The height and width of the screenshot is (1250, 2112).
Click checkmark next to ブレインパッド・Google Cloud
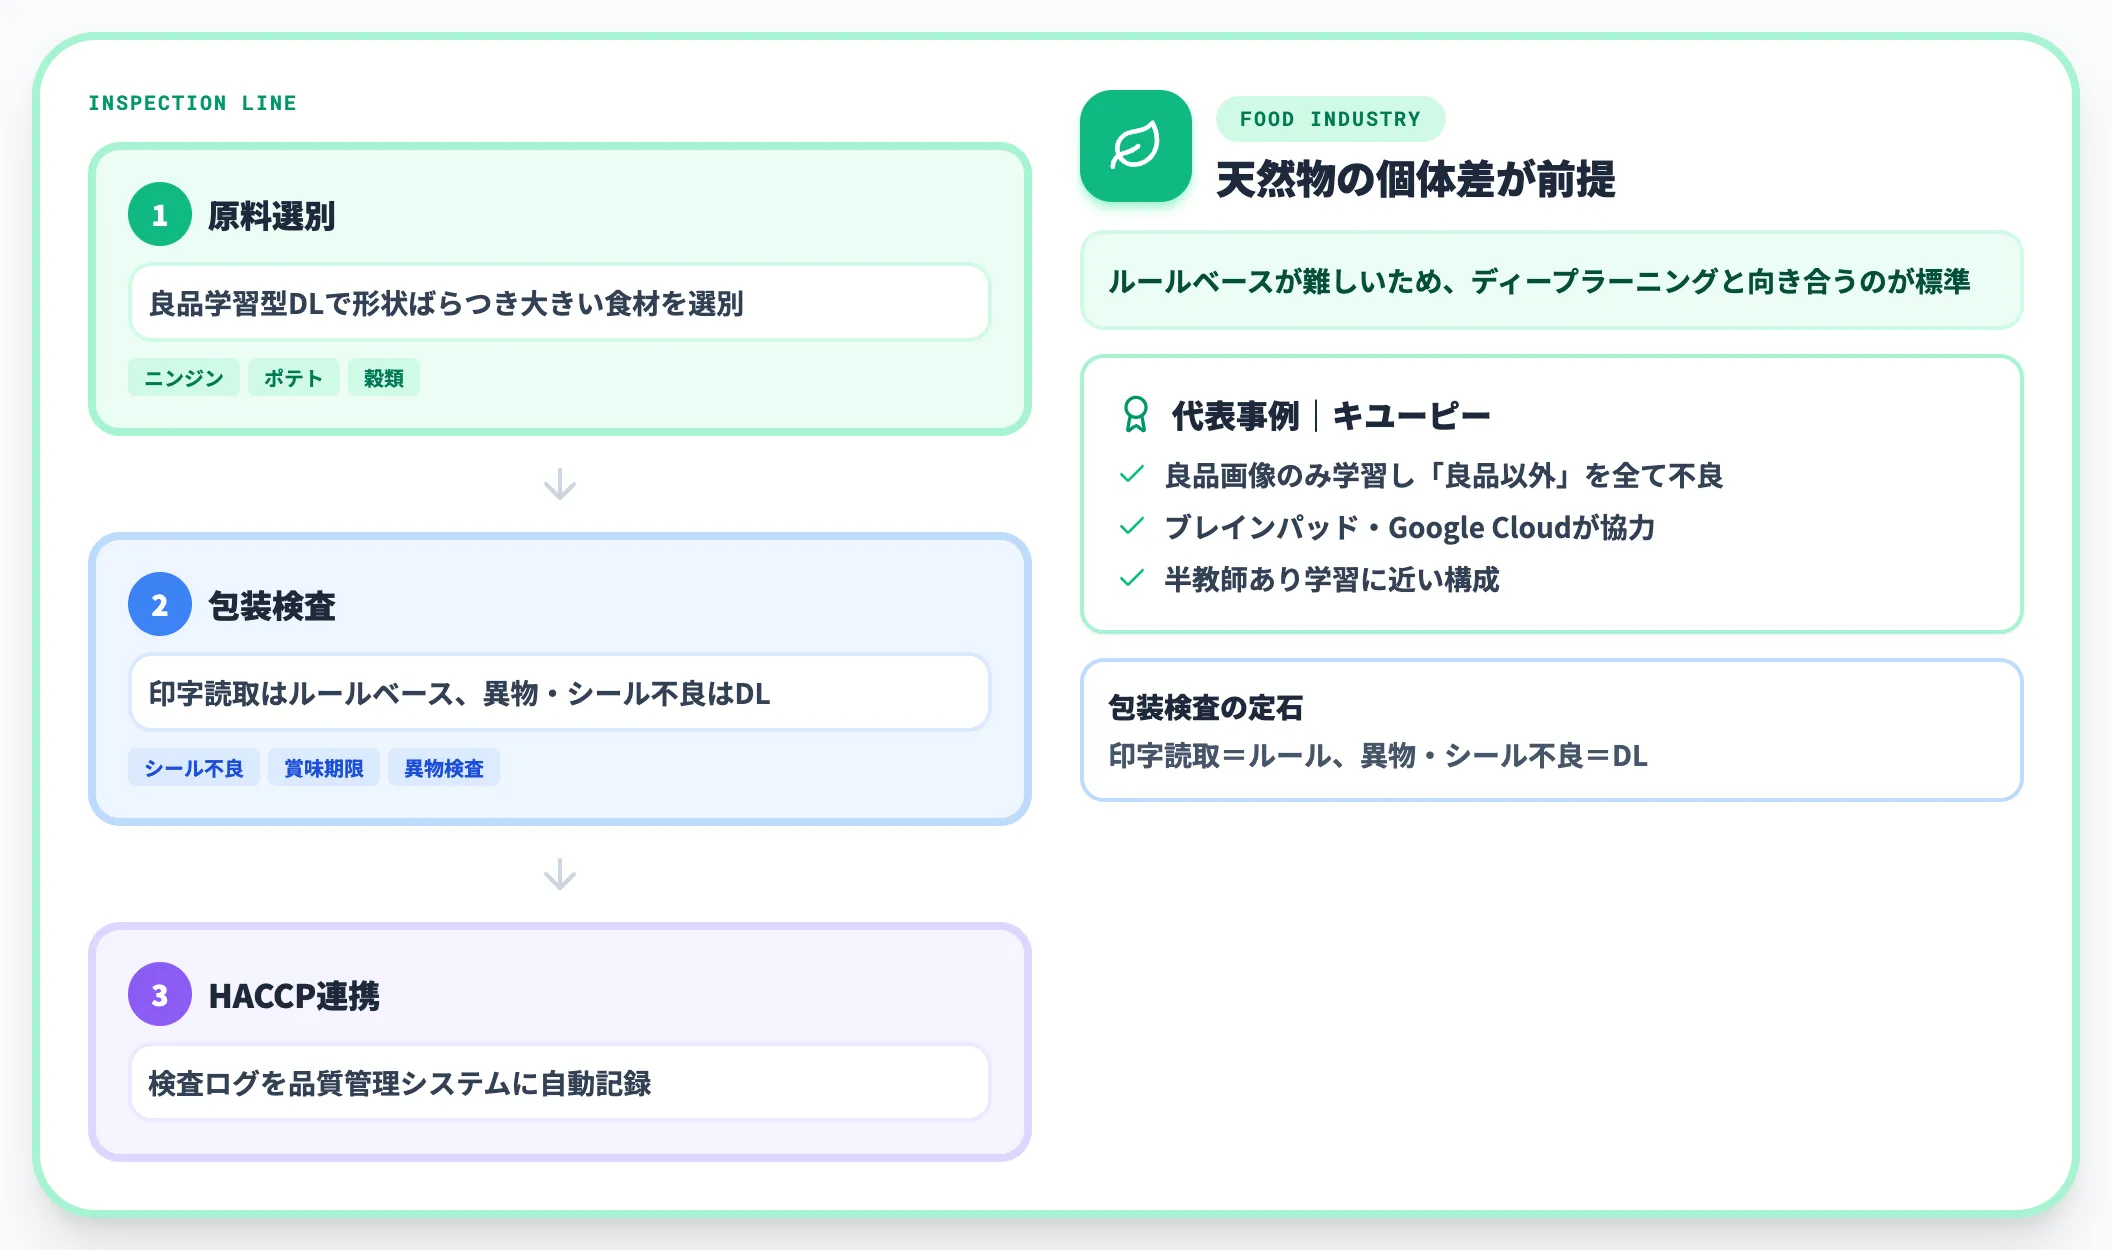click(1131, 526)
